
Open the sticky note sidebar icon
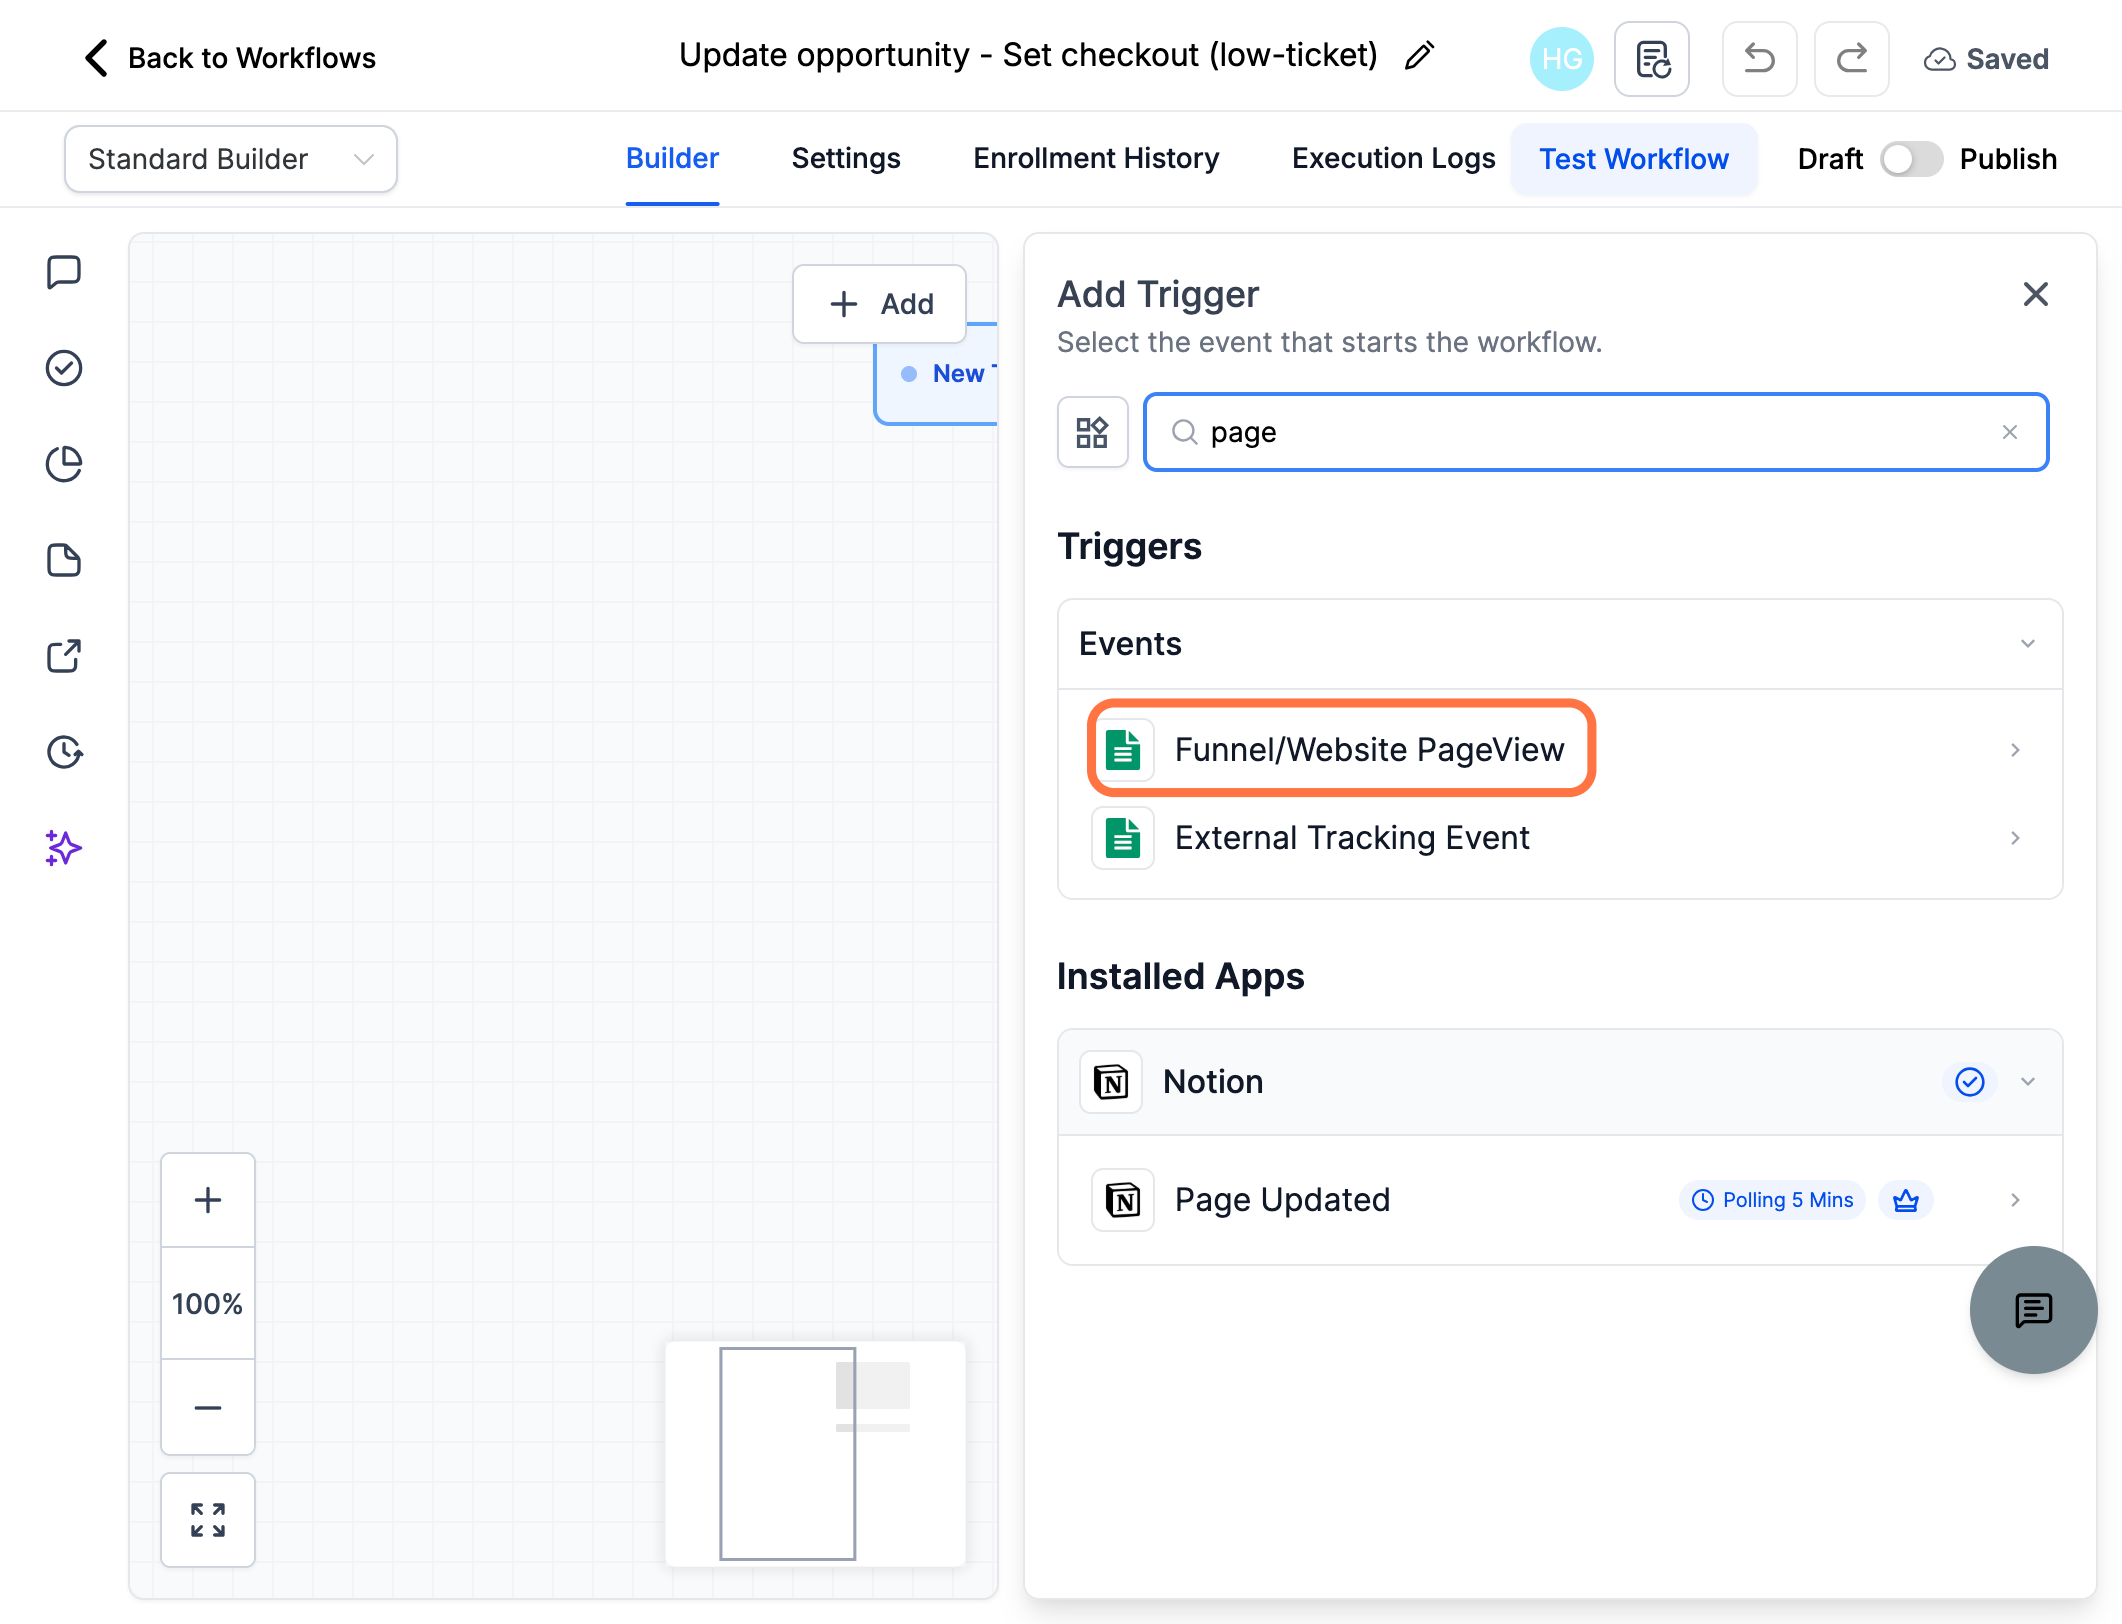[x=64, y=560]
